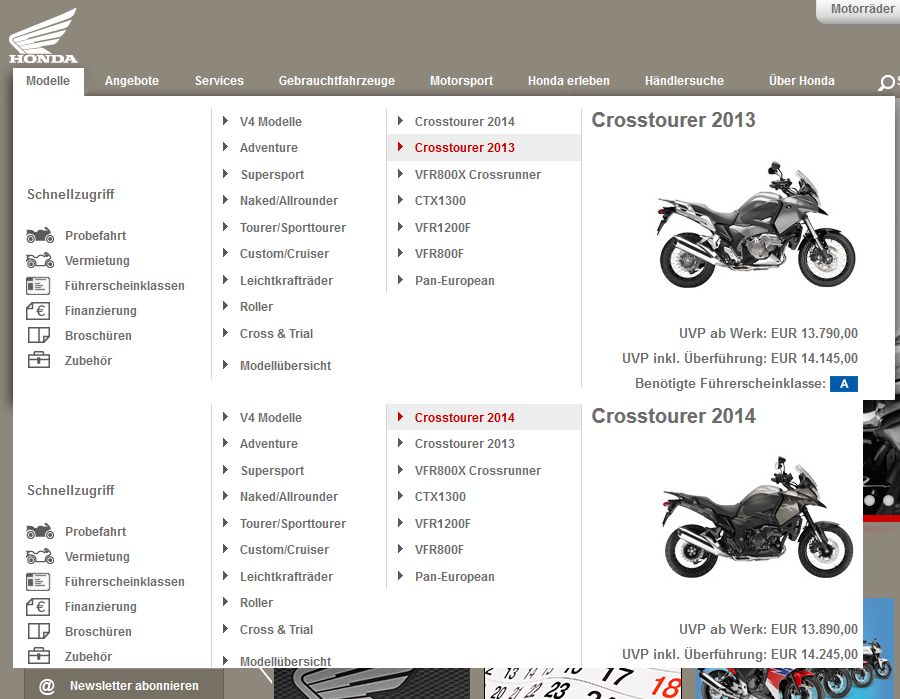Click Führerscheinklassen card icon in upper Schnellzugriff

39,286
